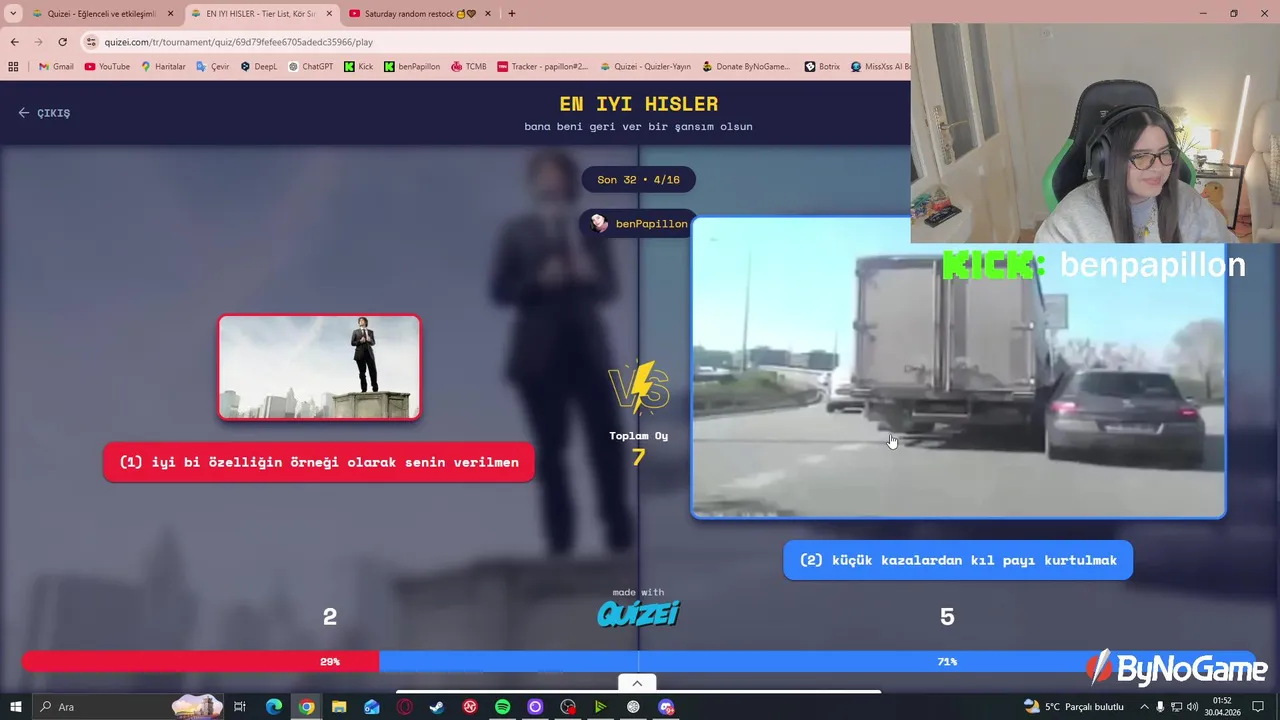Viewport: 1280px width, 720px height.
Task: Open the Discord icon on the taskbar
Action: coord(666,707)
